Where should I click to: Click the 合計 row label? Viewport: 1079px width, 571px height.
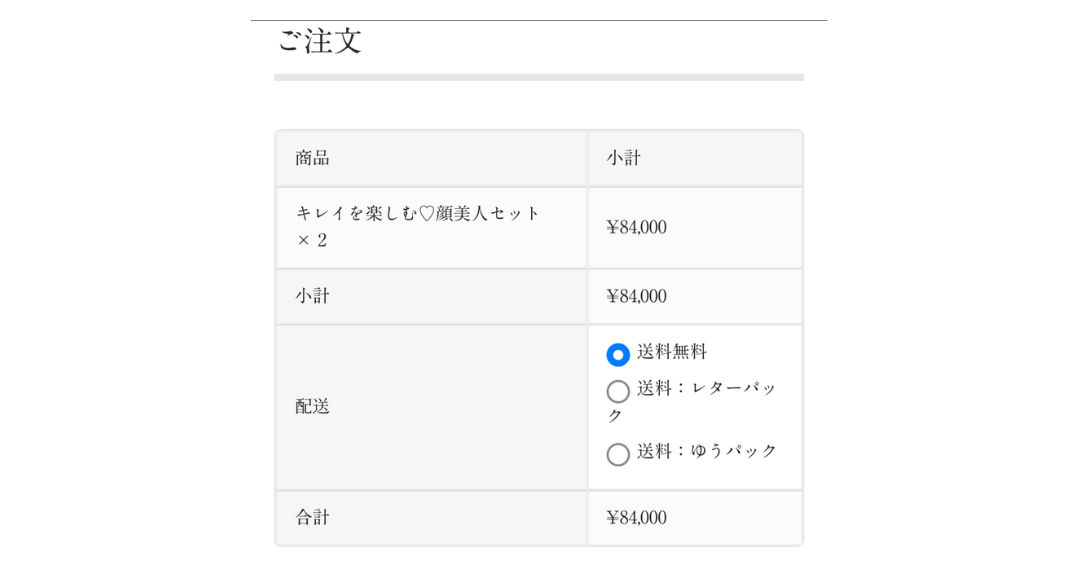click(312, 517)
